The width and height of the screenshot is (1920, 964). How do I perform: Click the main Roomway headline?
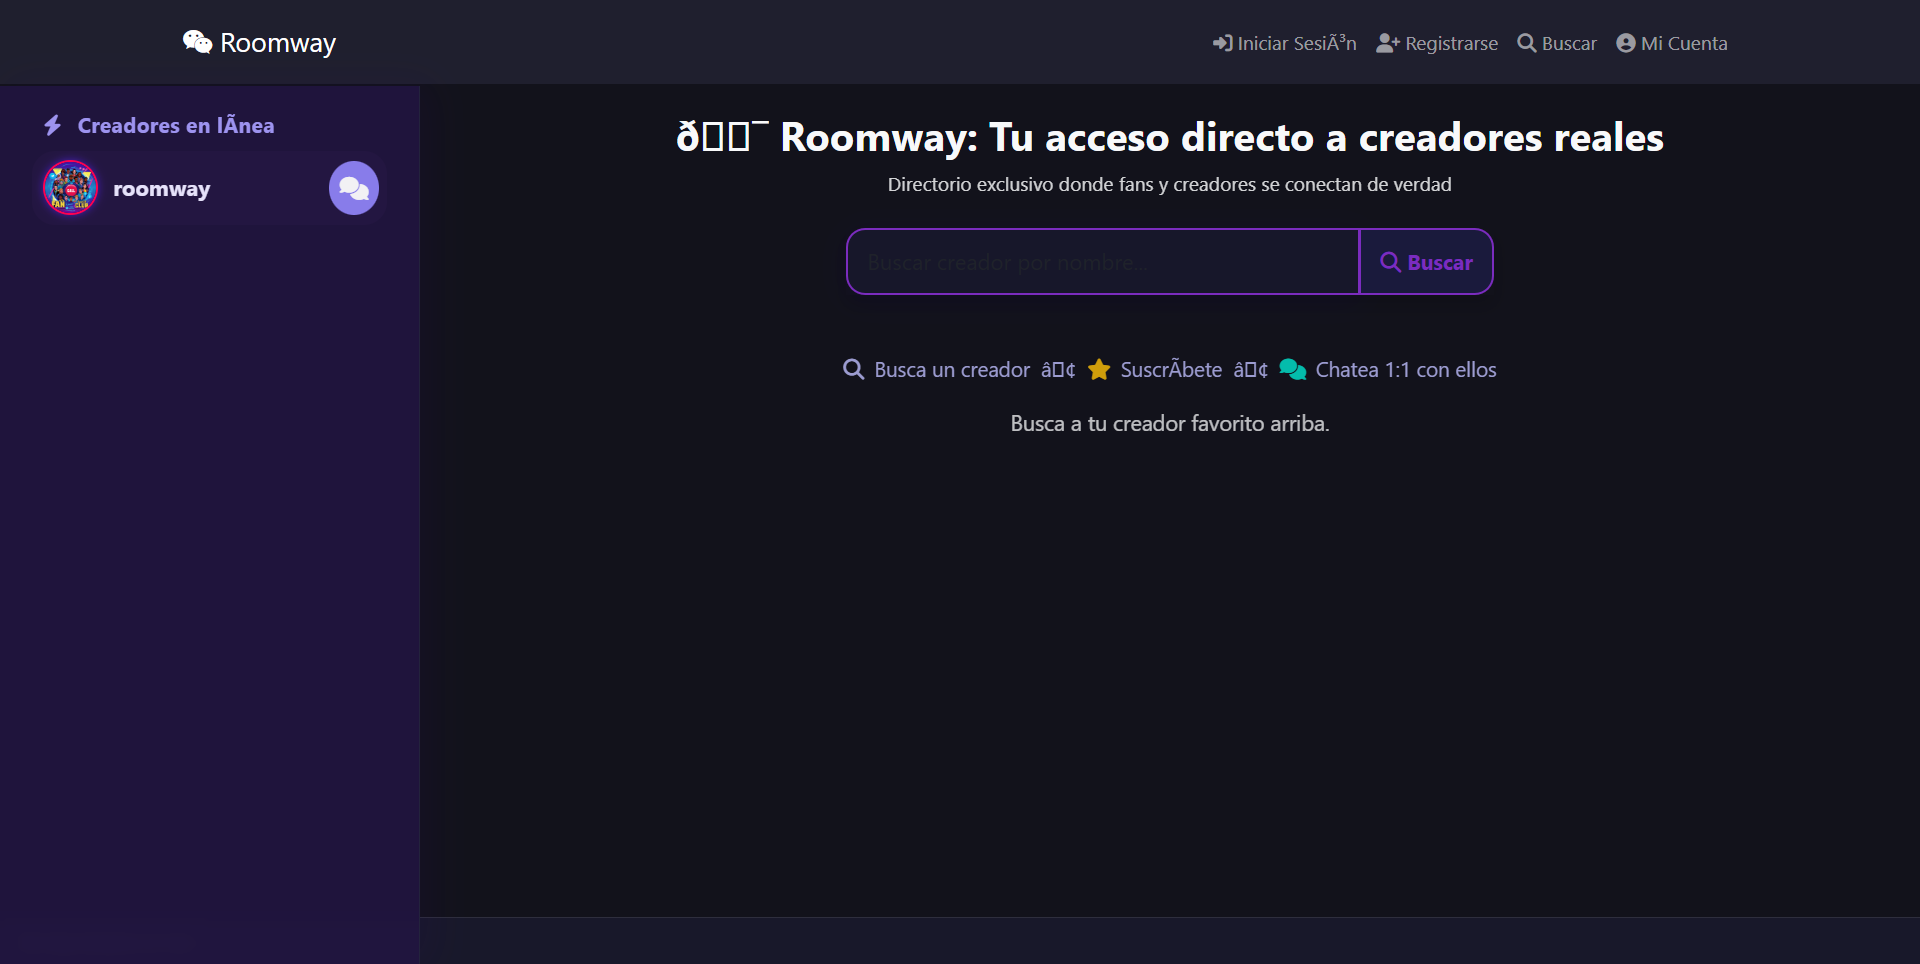point(1170,137)
